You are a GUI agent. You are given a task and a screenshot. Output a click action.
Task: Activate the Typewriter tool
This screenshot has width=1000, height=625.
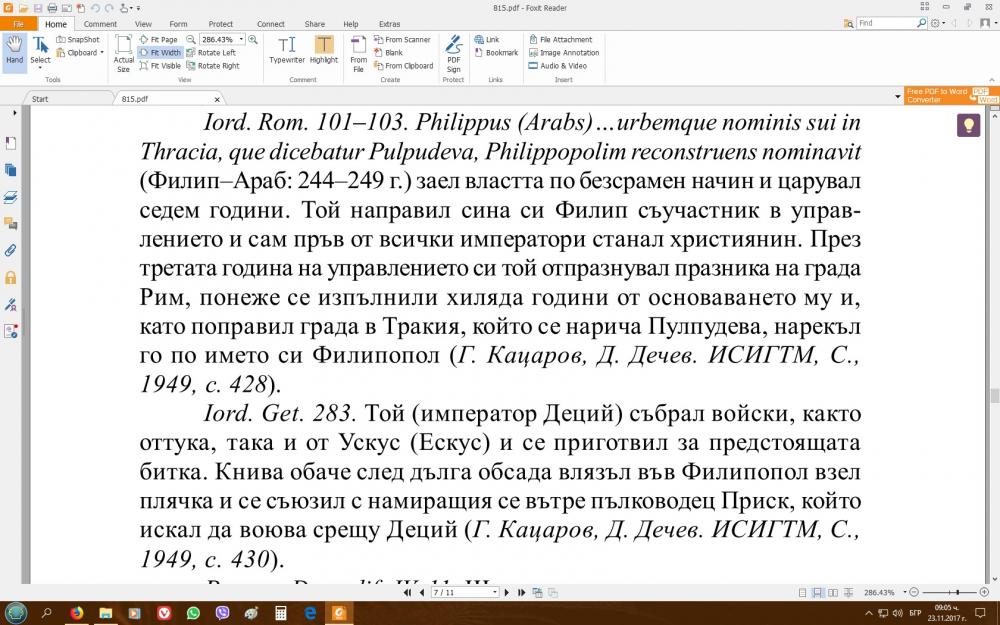pos(287,50)
